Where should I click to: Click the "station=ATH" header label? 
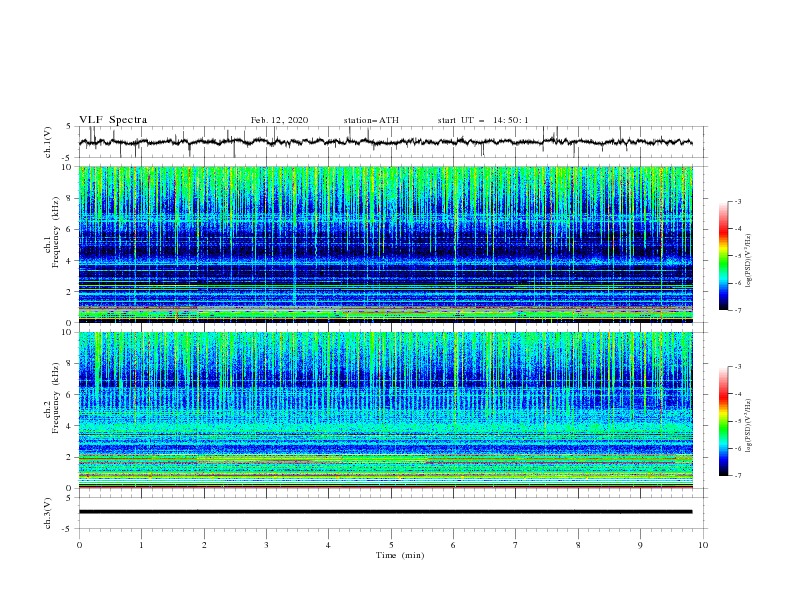click(371, 120)
